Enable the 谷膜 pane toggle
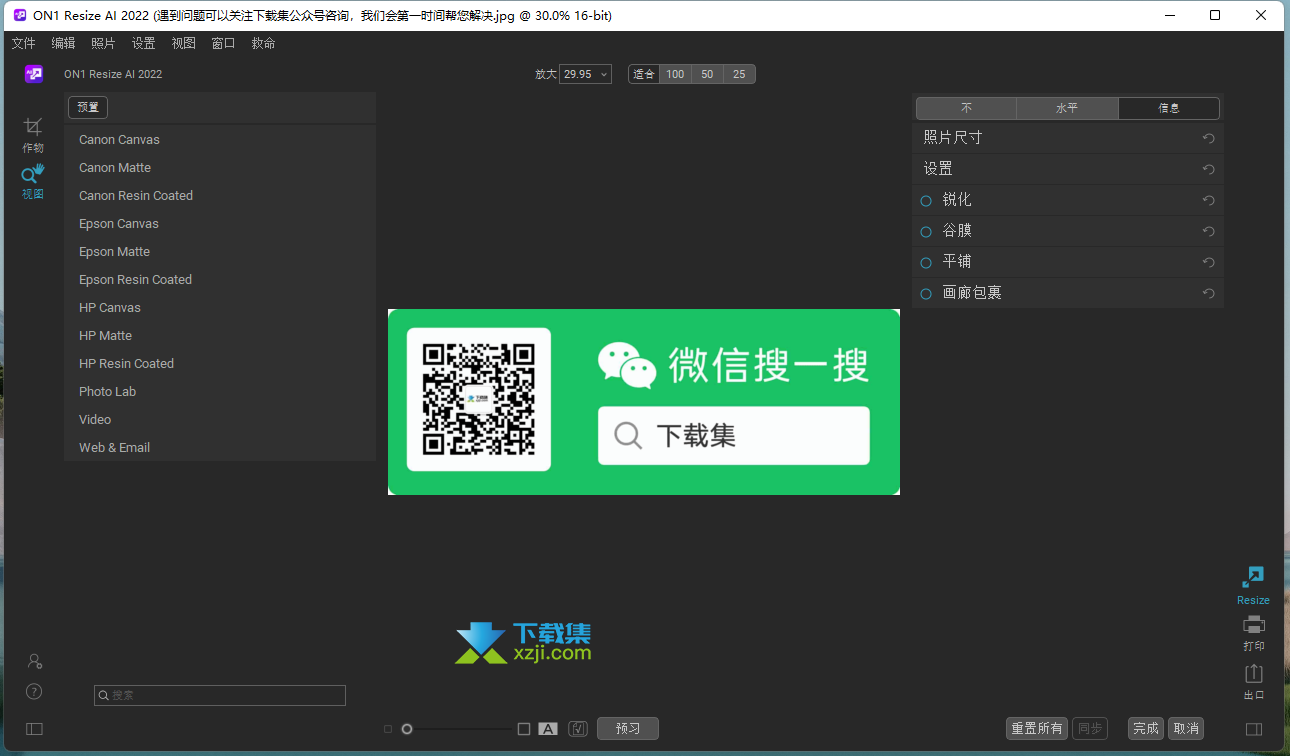Viewport: 1290px width, 756px height. point(926,231)
